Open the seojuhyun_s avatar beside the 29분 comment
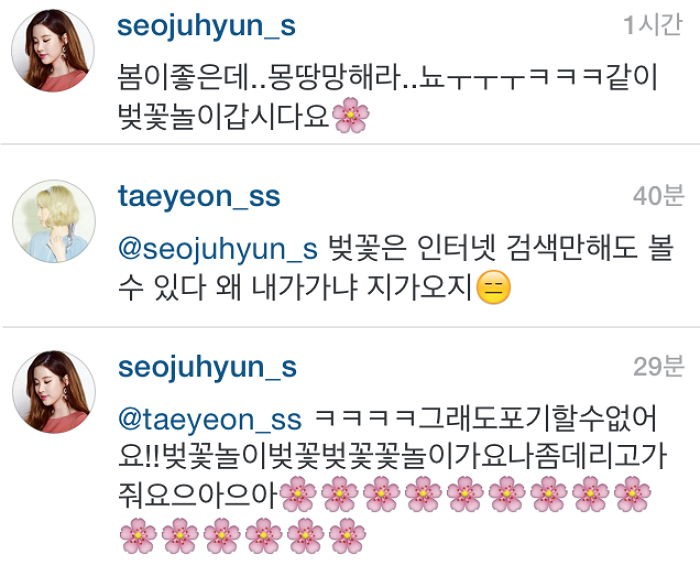 tap(54, 392)
